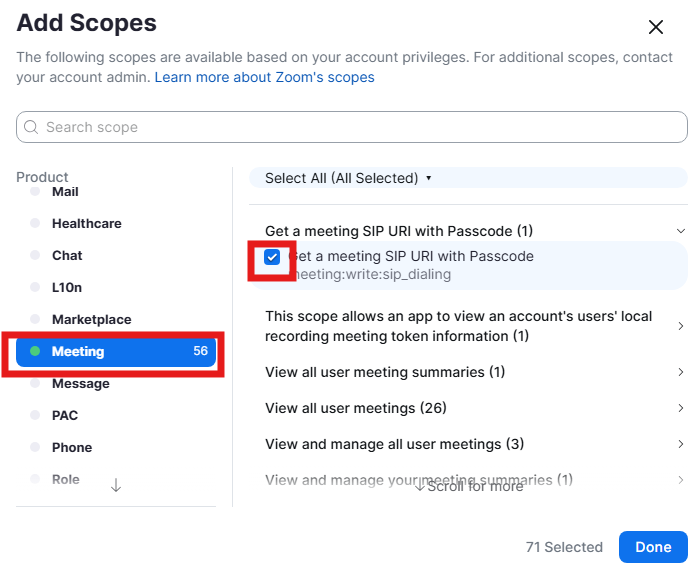This screenshot has width=697, height=570.
Task: Close the Add Scopes dialog
Action: [x=656, y=27]
